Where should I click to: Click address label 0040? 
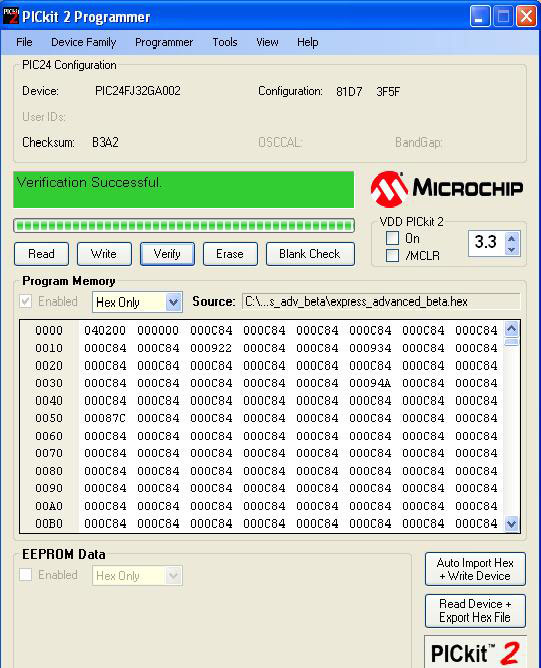(49, 400)
